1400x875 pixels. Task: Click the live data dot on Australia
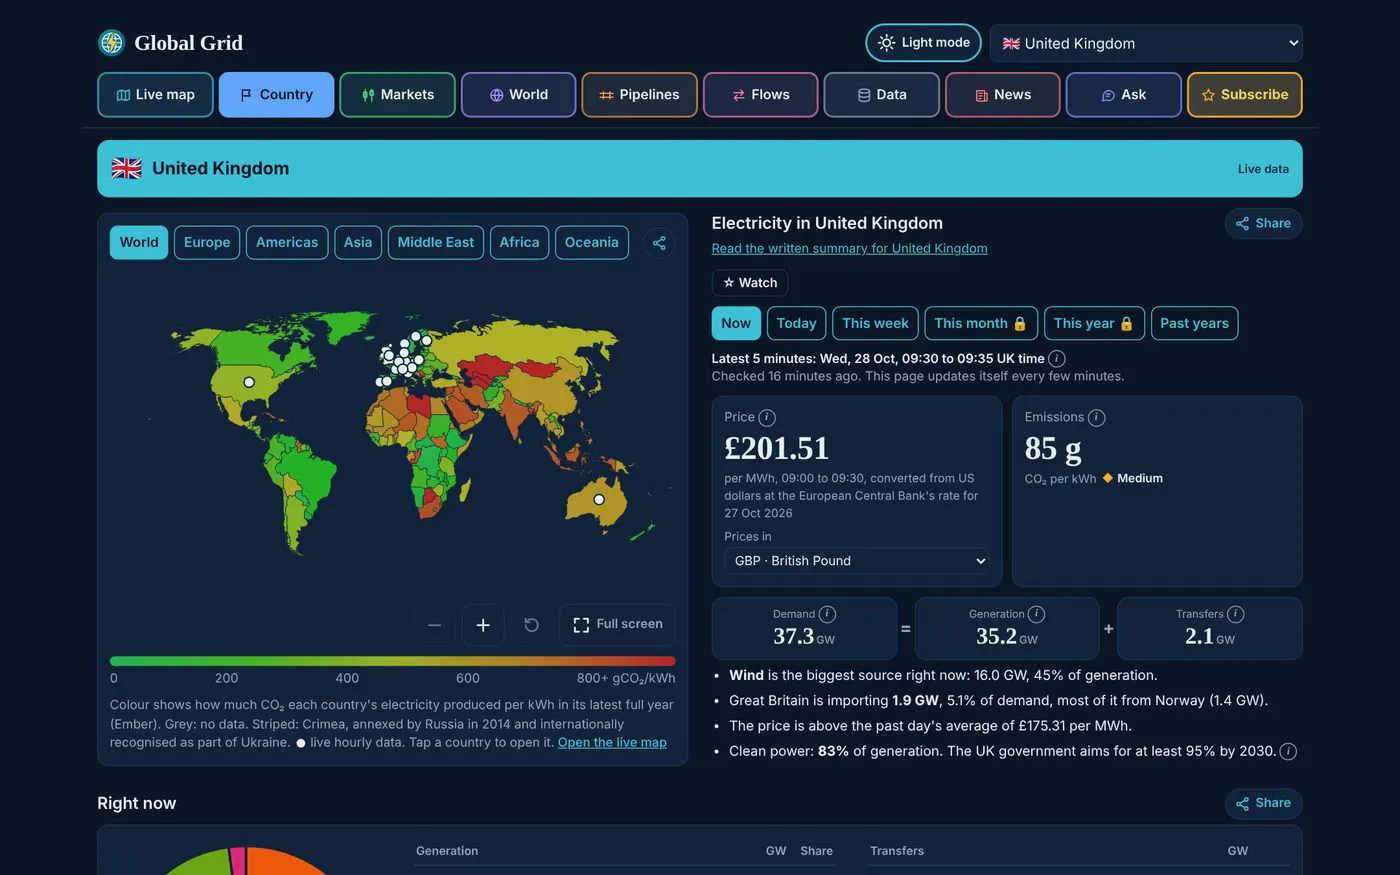(599, 499)
